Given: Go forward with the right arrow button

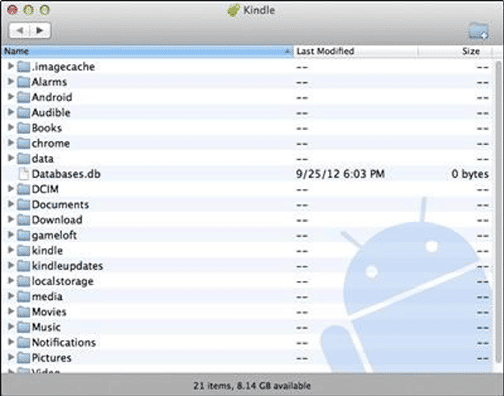Looking at the screenshot, I should coord(40,30).
